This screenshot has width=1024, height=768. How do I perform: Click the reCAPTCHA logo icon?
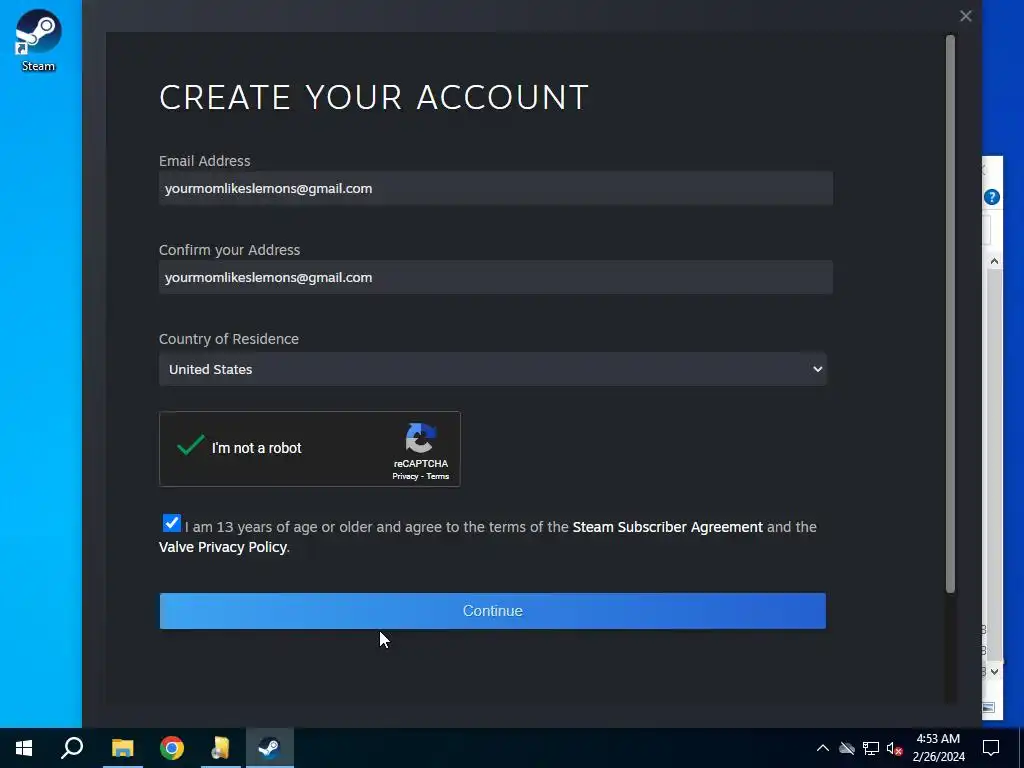point(421,438)
